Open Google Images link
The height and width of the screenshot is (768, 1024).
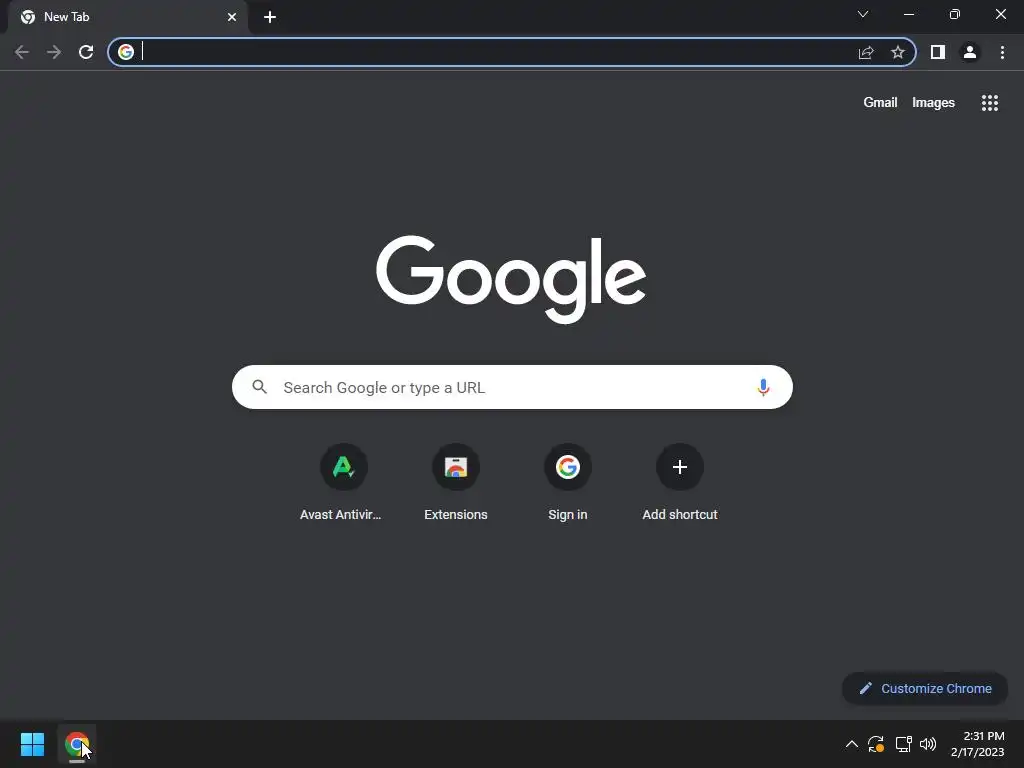coord(933,103)
